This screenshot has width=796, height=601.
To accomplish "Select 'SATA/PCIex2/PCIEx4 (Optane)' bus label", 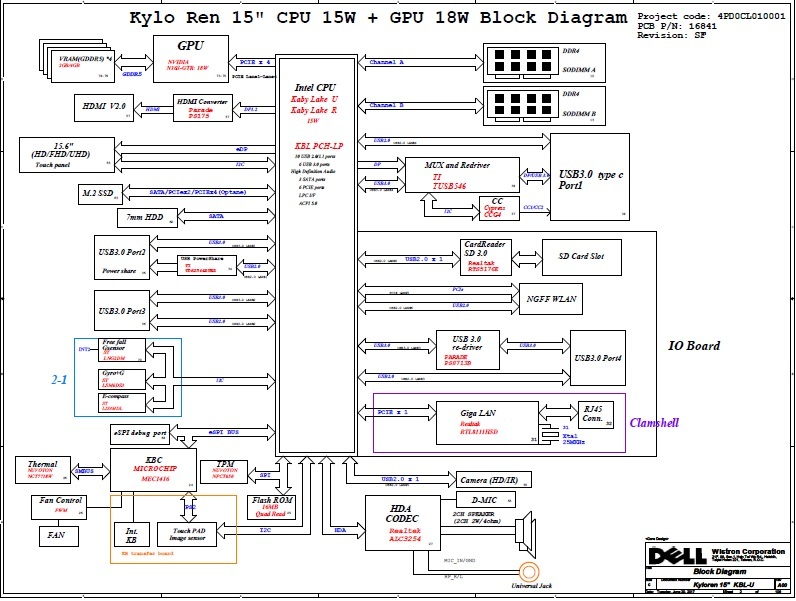I will [197, 192].
